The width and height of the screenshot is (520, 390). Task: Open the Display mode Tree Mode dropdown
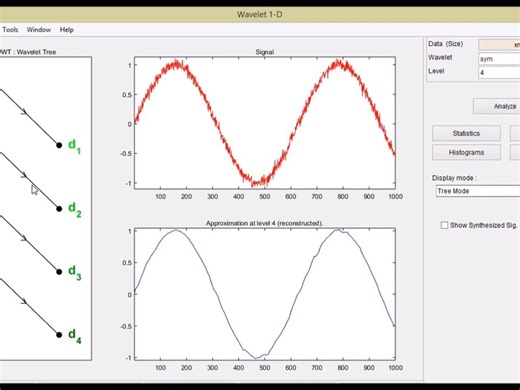478,191
